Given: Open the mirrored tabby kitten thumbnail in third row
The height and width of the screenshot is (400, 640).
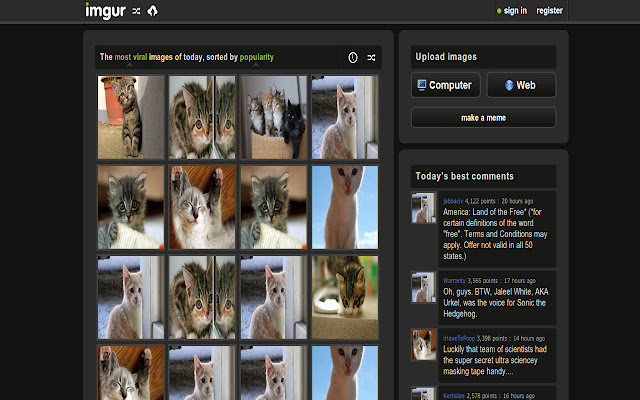Looking at the screenshot, I should click(x=202, y=298).
